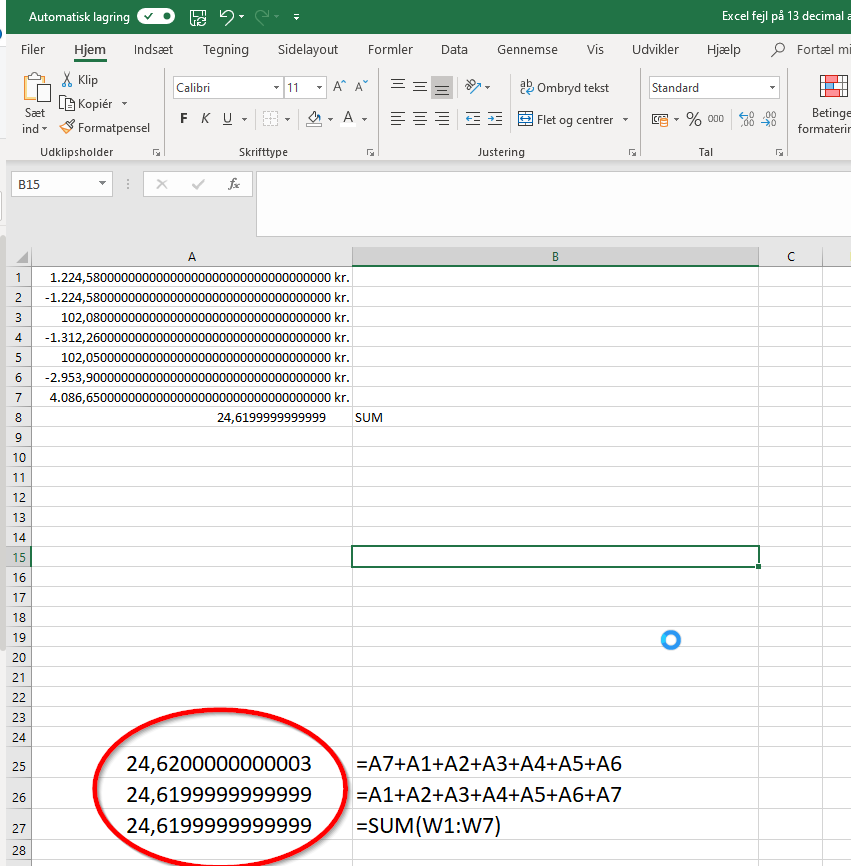Click the decrease indent icon

[473, 119]
